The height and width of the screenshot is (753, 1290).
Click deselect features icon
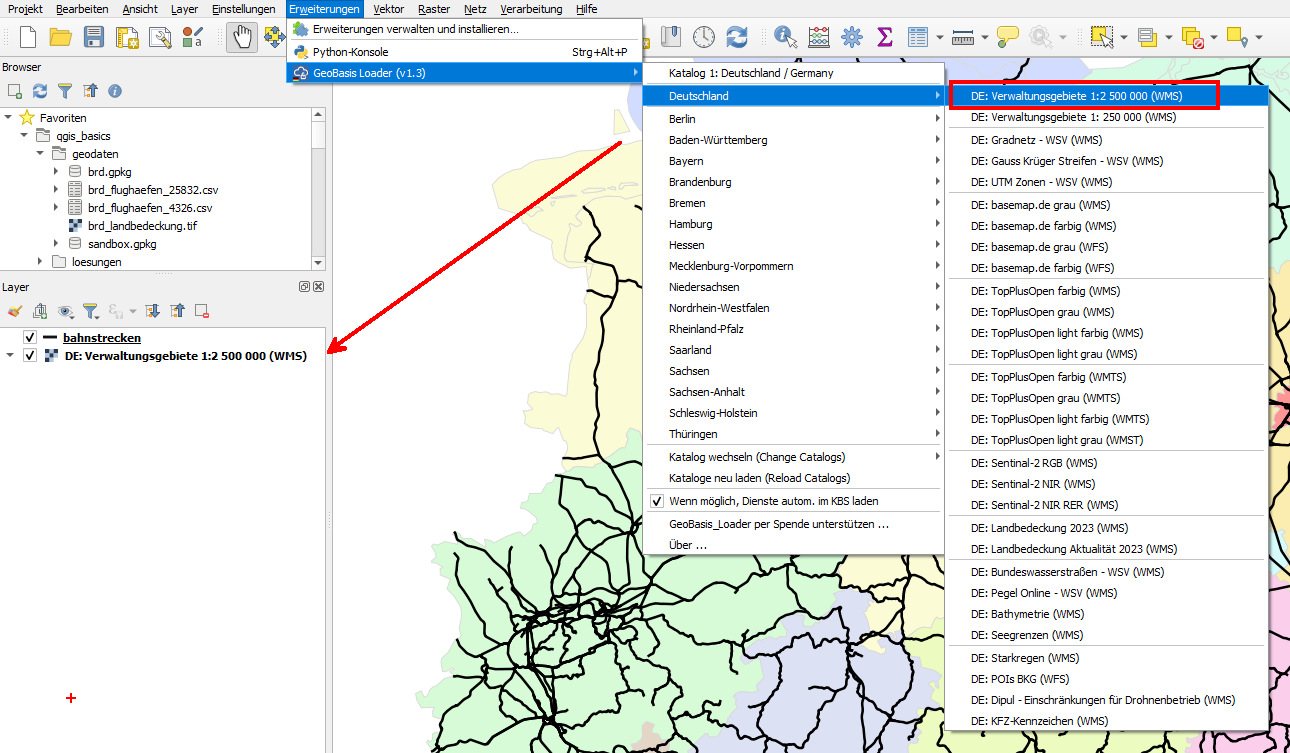point(1192,37)
